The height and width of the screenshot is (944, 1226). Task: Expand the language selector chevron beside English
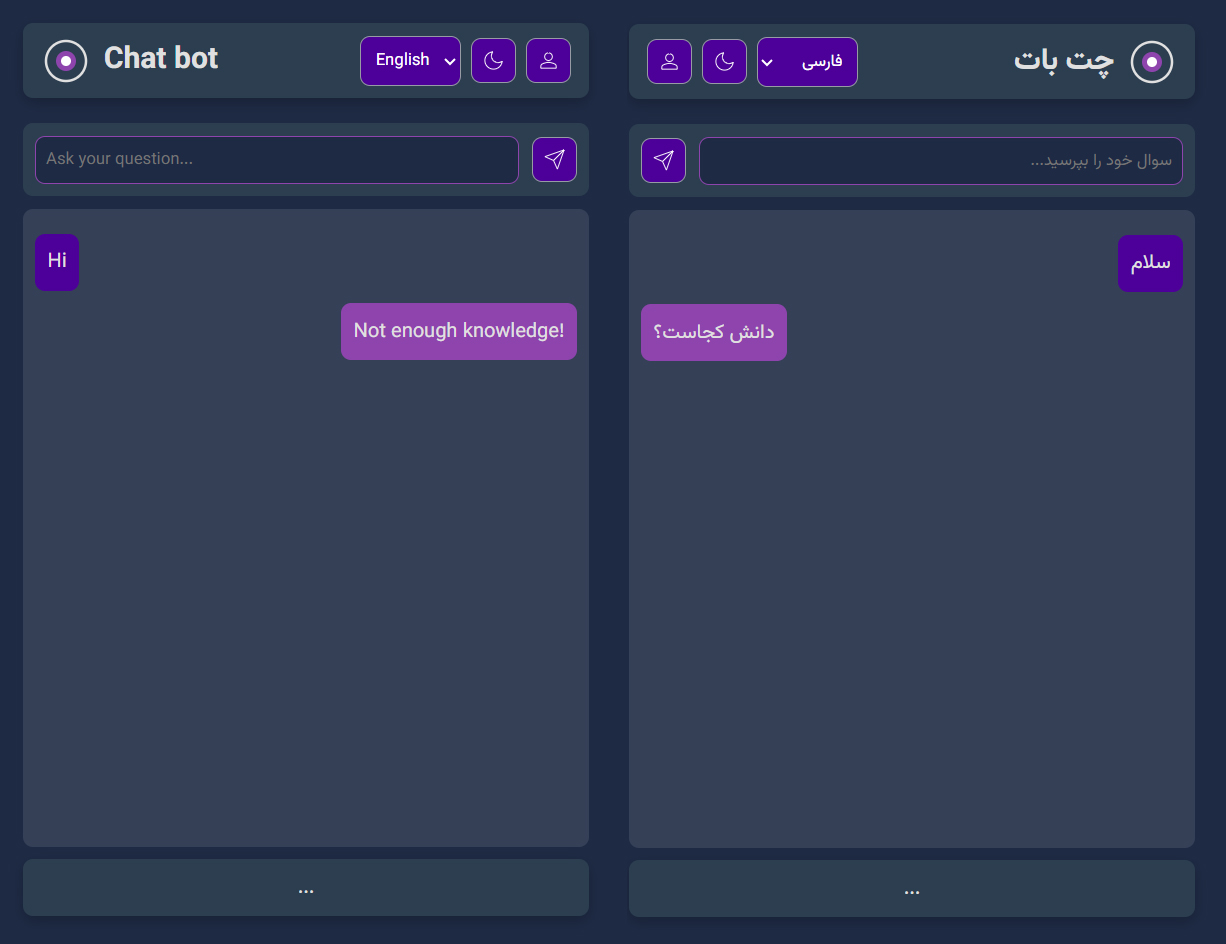(449, 60)
